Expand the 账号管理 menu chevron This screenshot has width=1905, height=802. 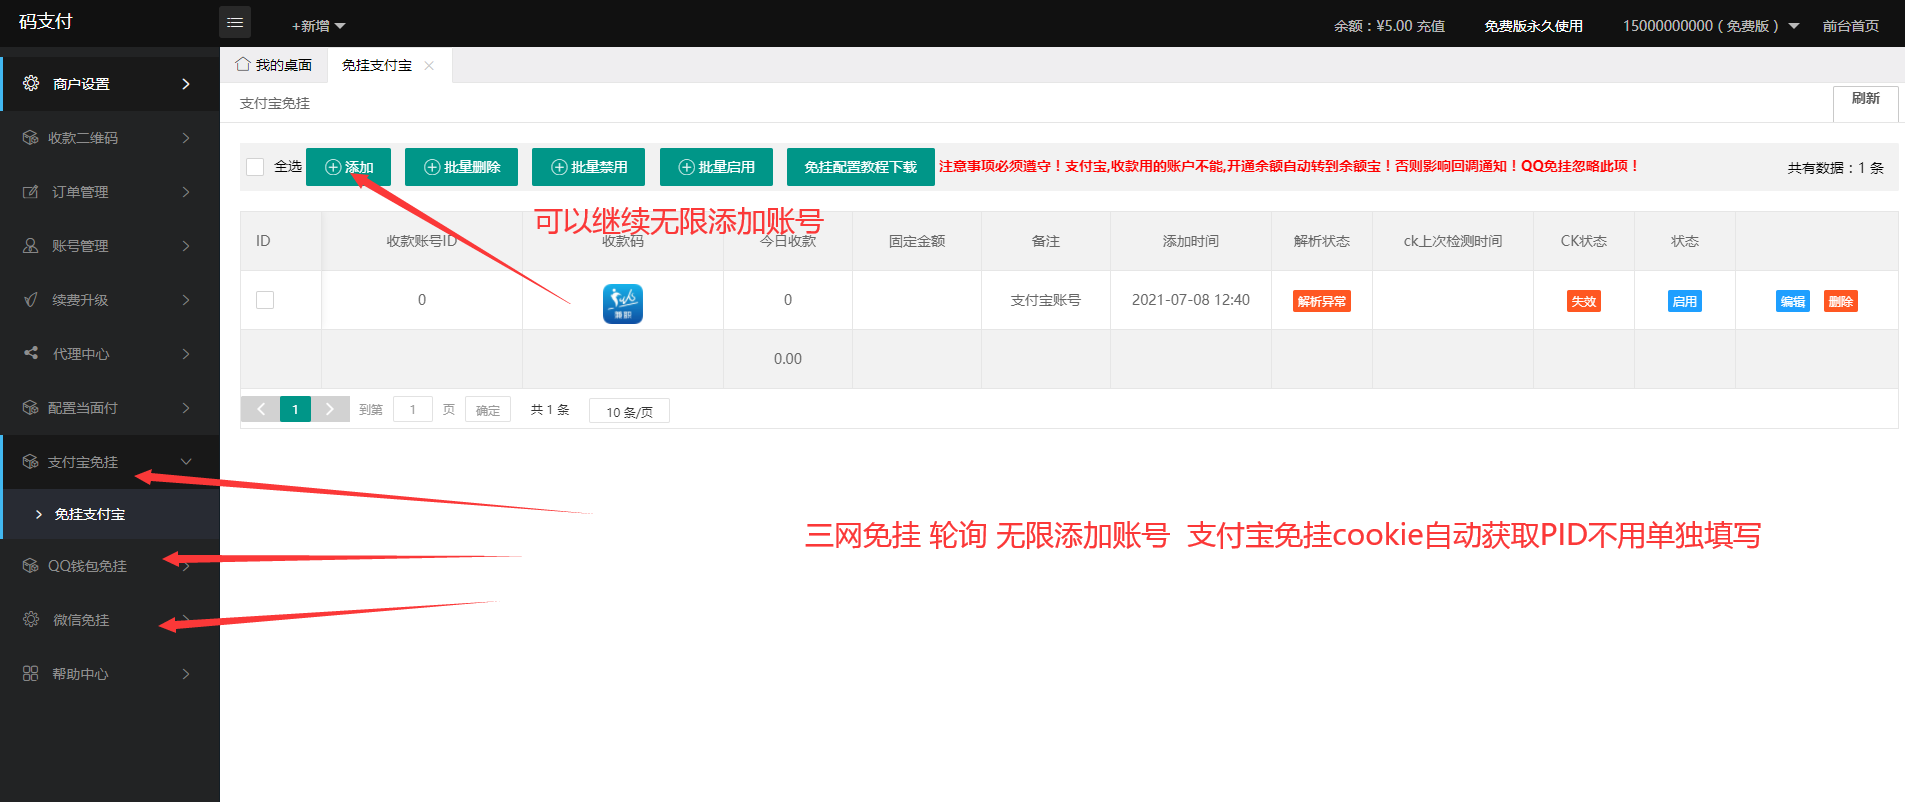(186, 246)
